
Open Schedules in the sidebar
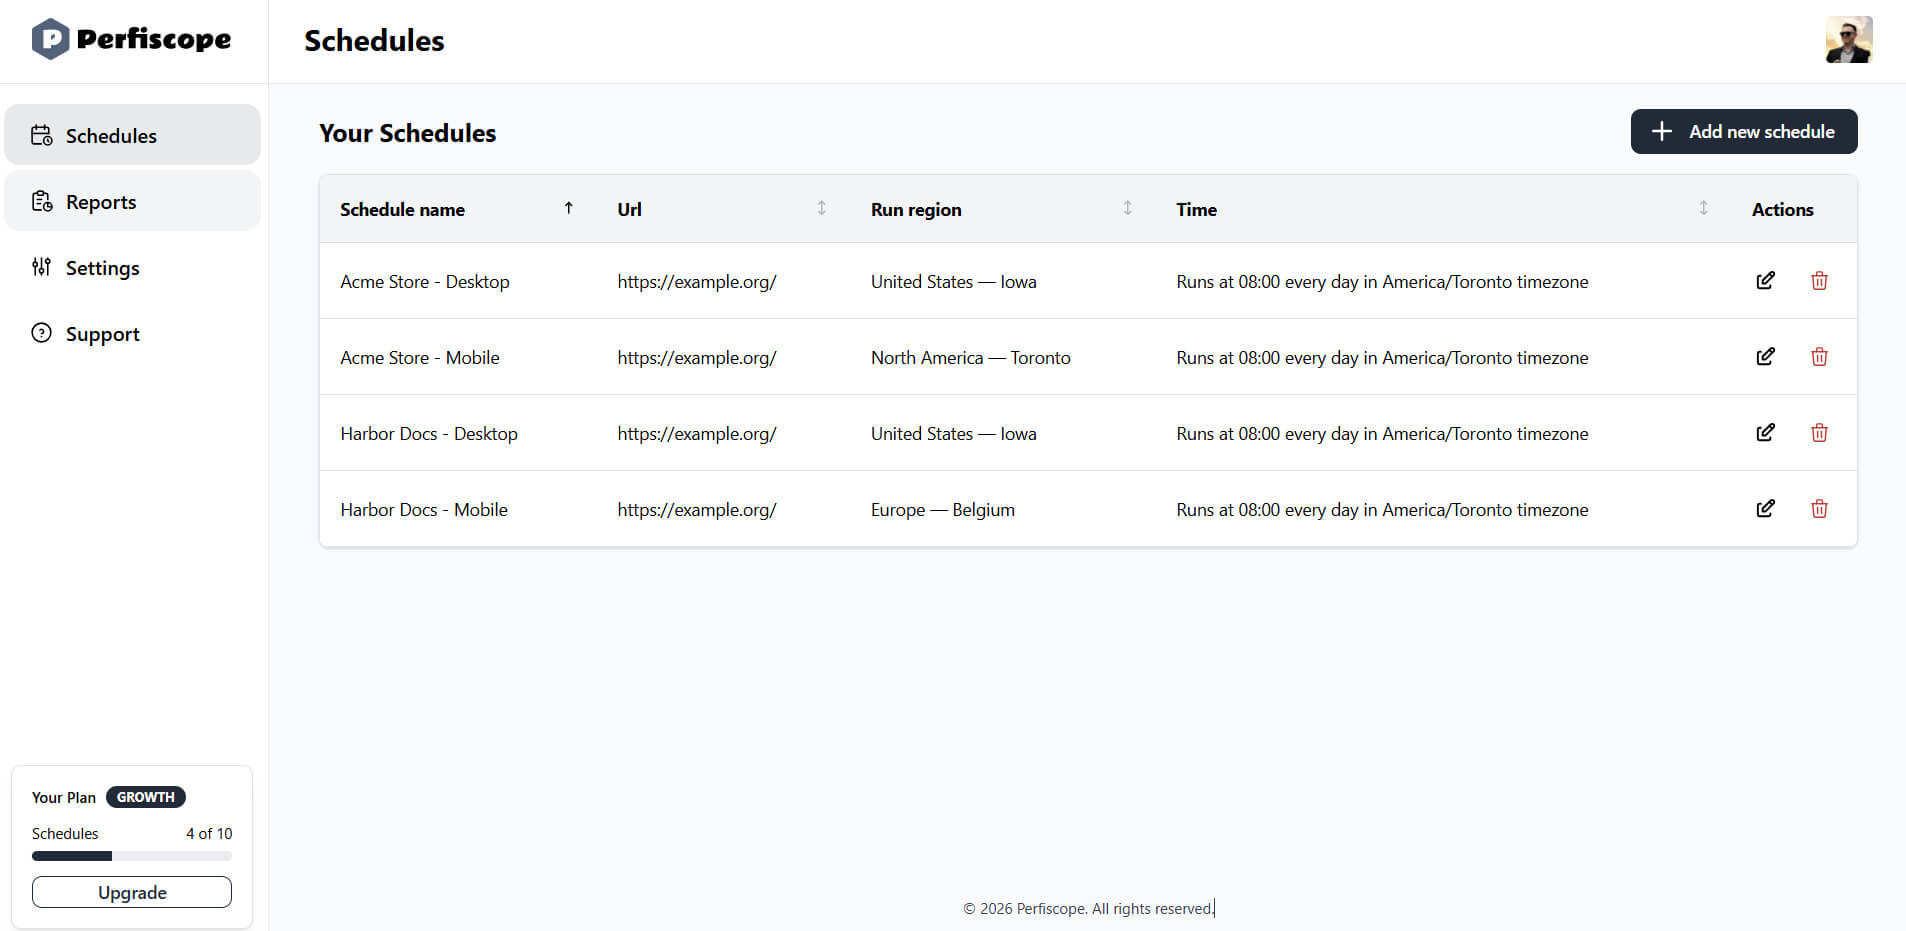point(132,135)
